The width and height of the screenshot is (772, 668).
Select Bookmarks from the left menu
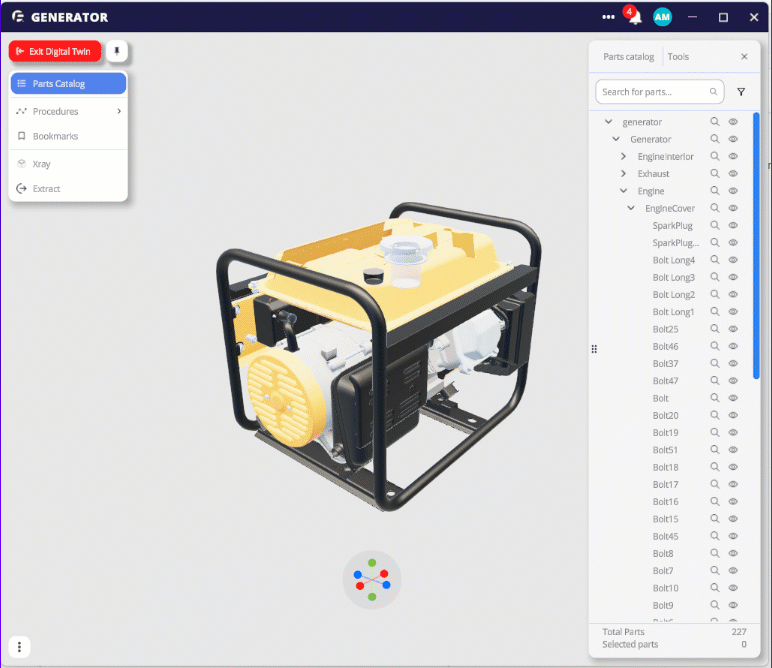pyautogui.click(x=55, y=136)
